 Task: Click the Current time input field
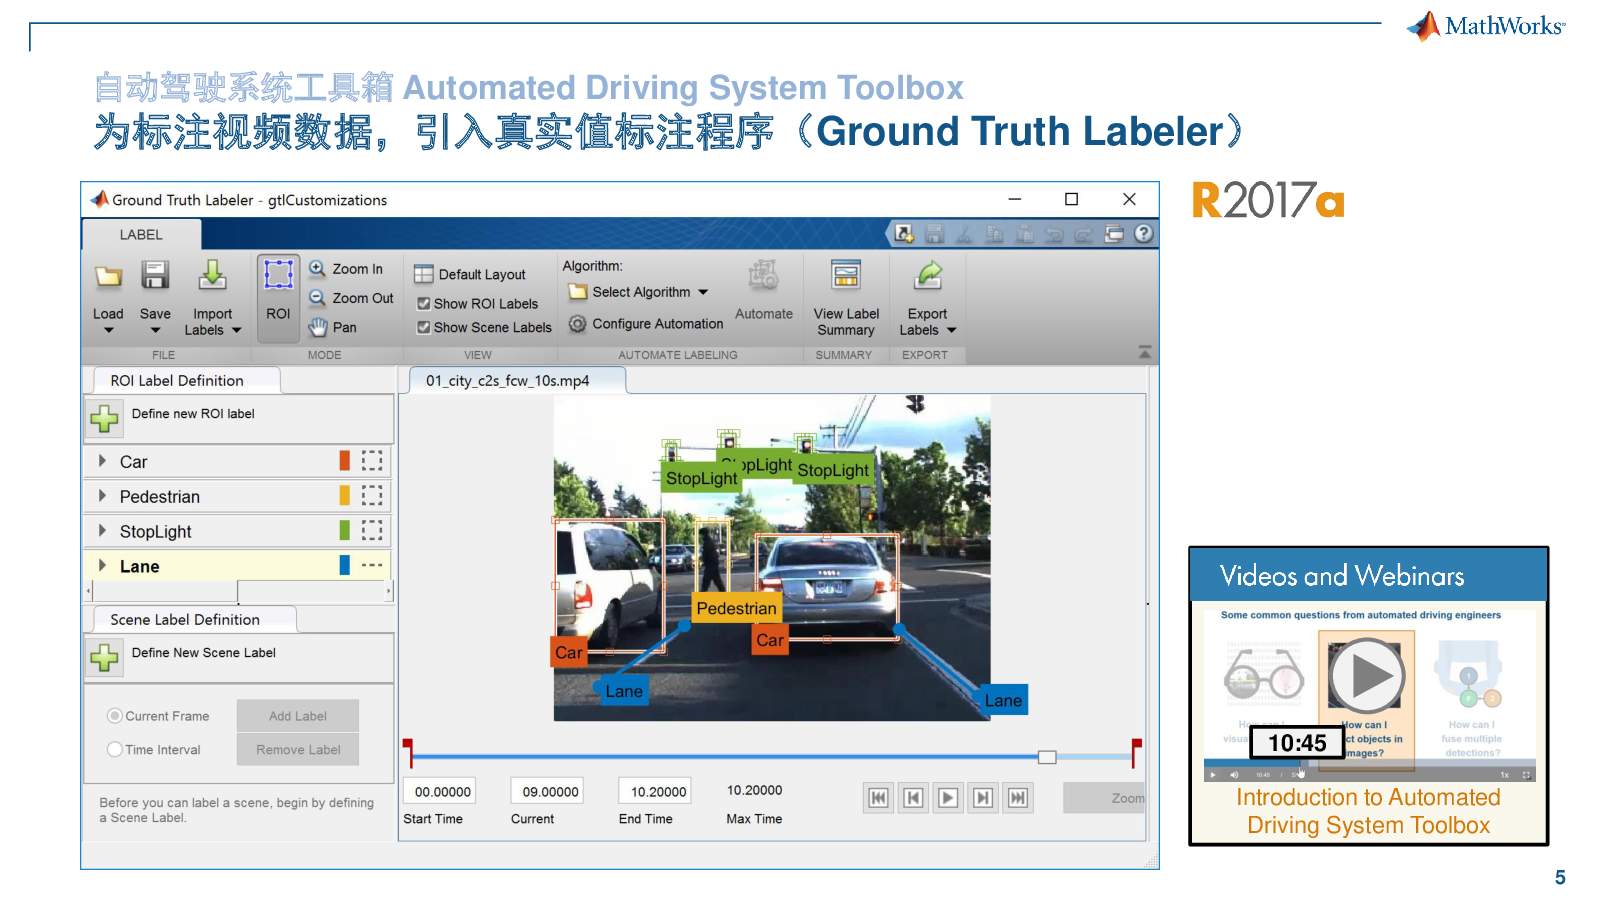point(549,791)
